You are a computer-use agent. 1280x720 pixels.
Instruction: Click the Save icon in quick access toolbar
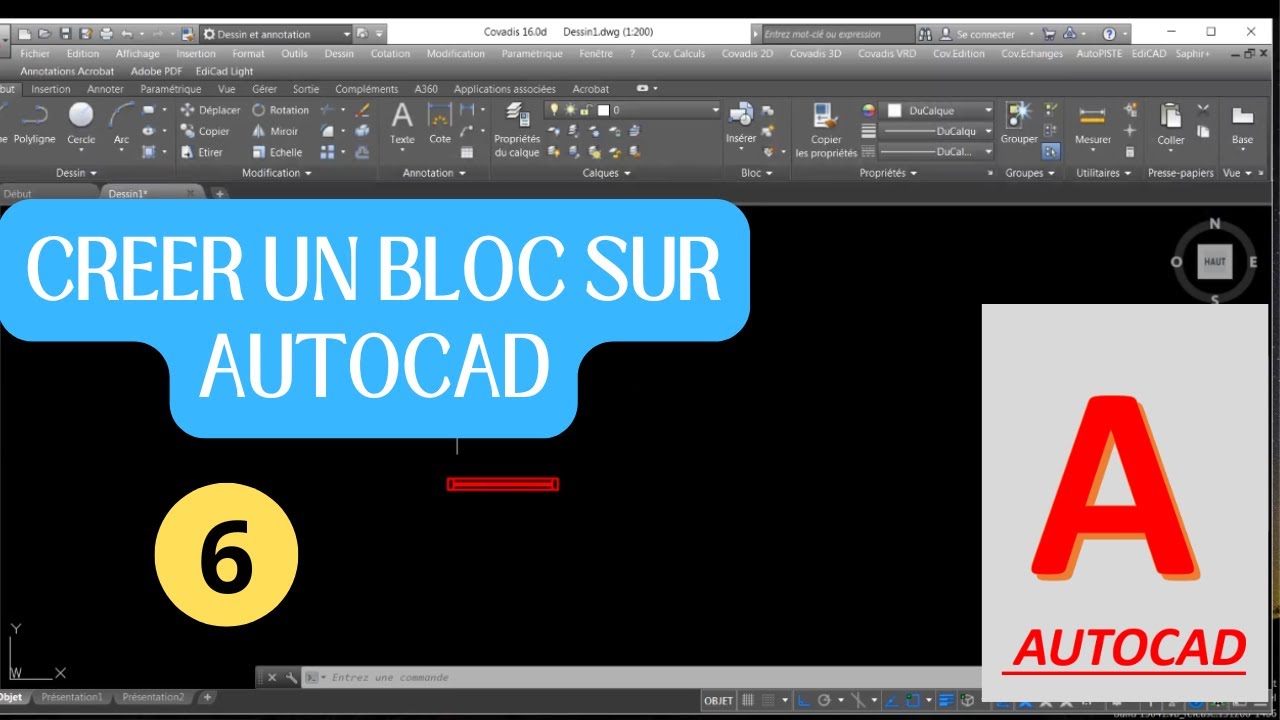pos(65,33)
